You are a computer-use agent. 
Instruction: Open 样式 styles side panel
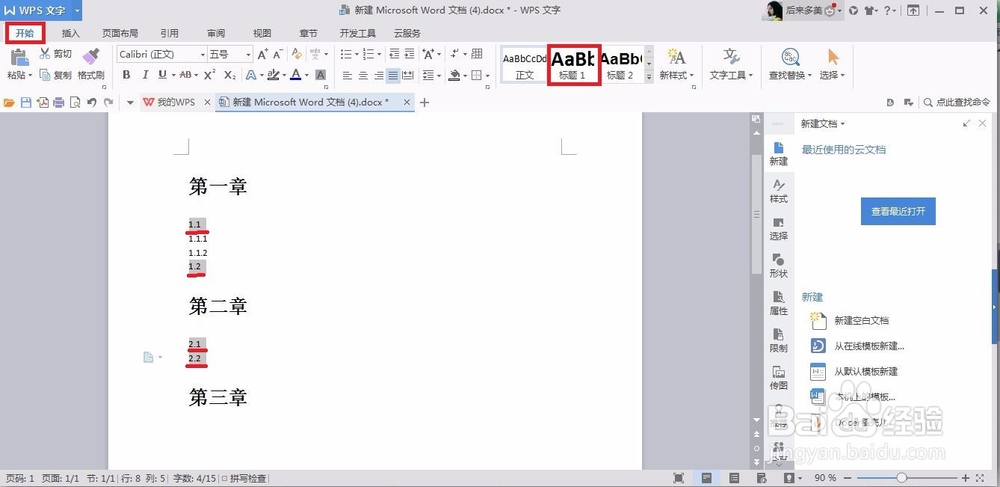click(778, 191)
